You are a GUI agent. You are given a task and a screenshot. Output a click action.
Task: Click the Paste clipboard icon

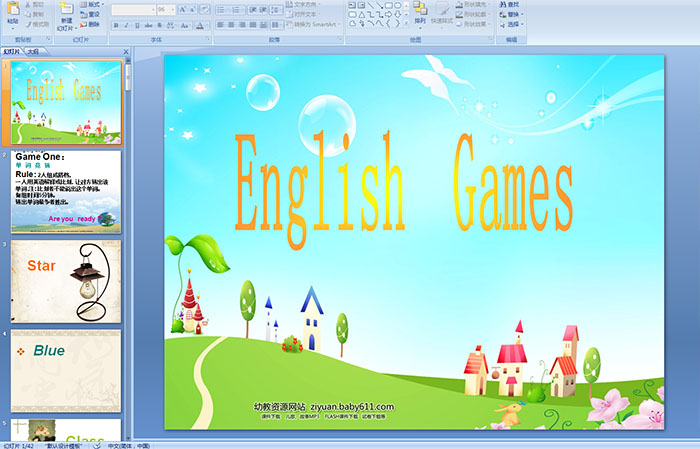pyautogui.click(x=13, y=9)
